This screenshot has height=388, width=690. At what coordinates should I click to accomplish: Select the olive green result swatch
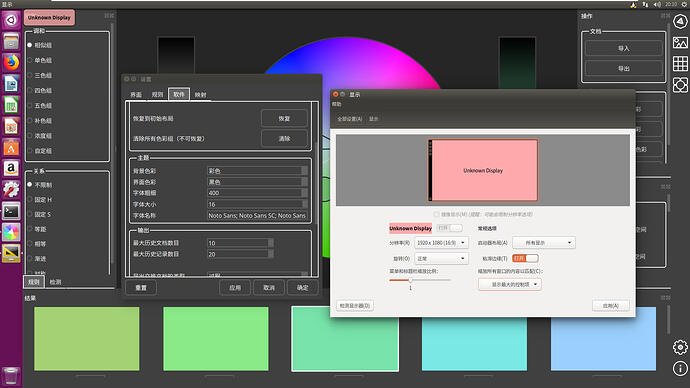[87, 339]
